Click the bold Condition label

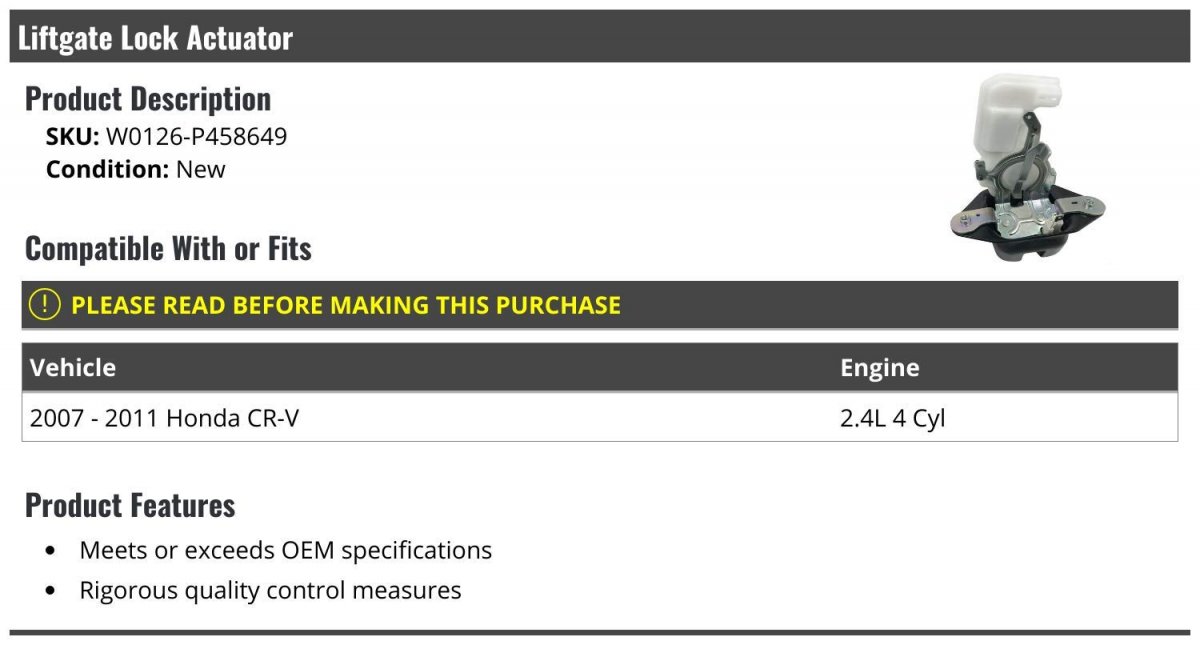pos(108,169)
